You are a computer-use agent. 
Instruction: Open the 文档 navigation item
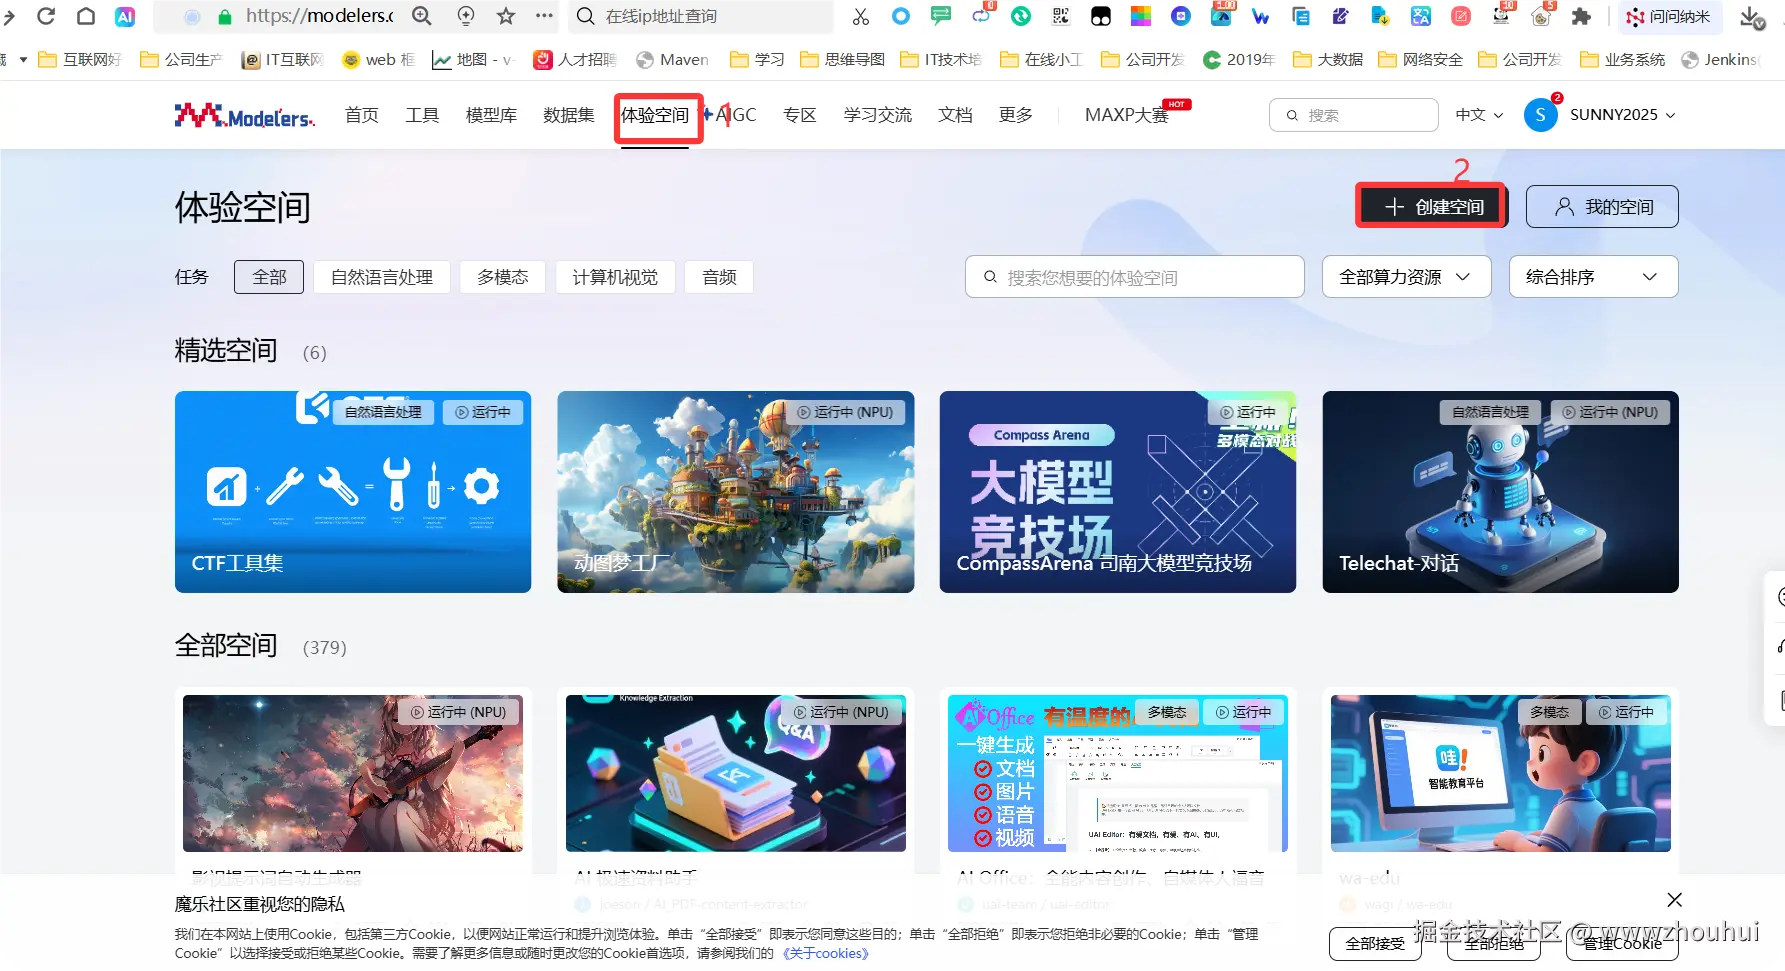coord(955,115)
